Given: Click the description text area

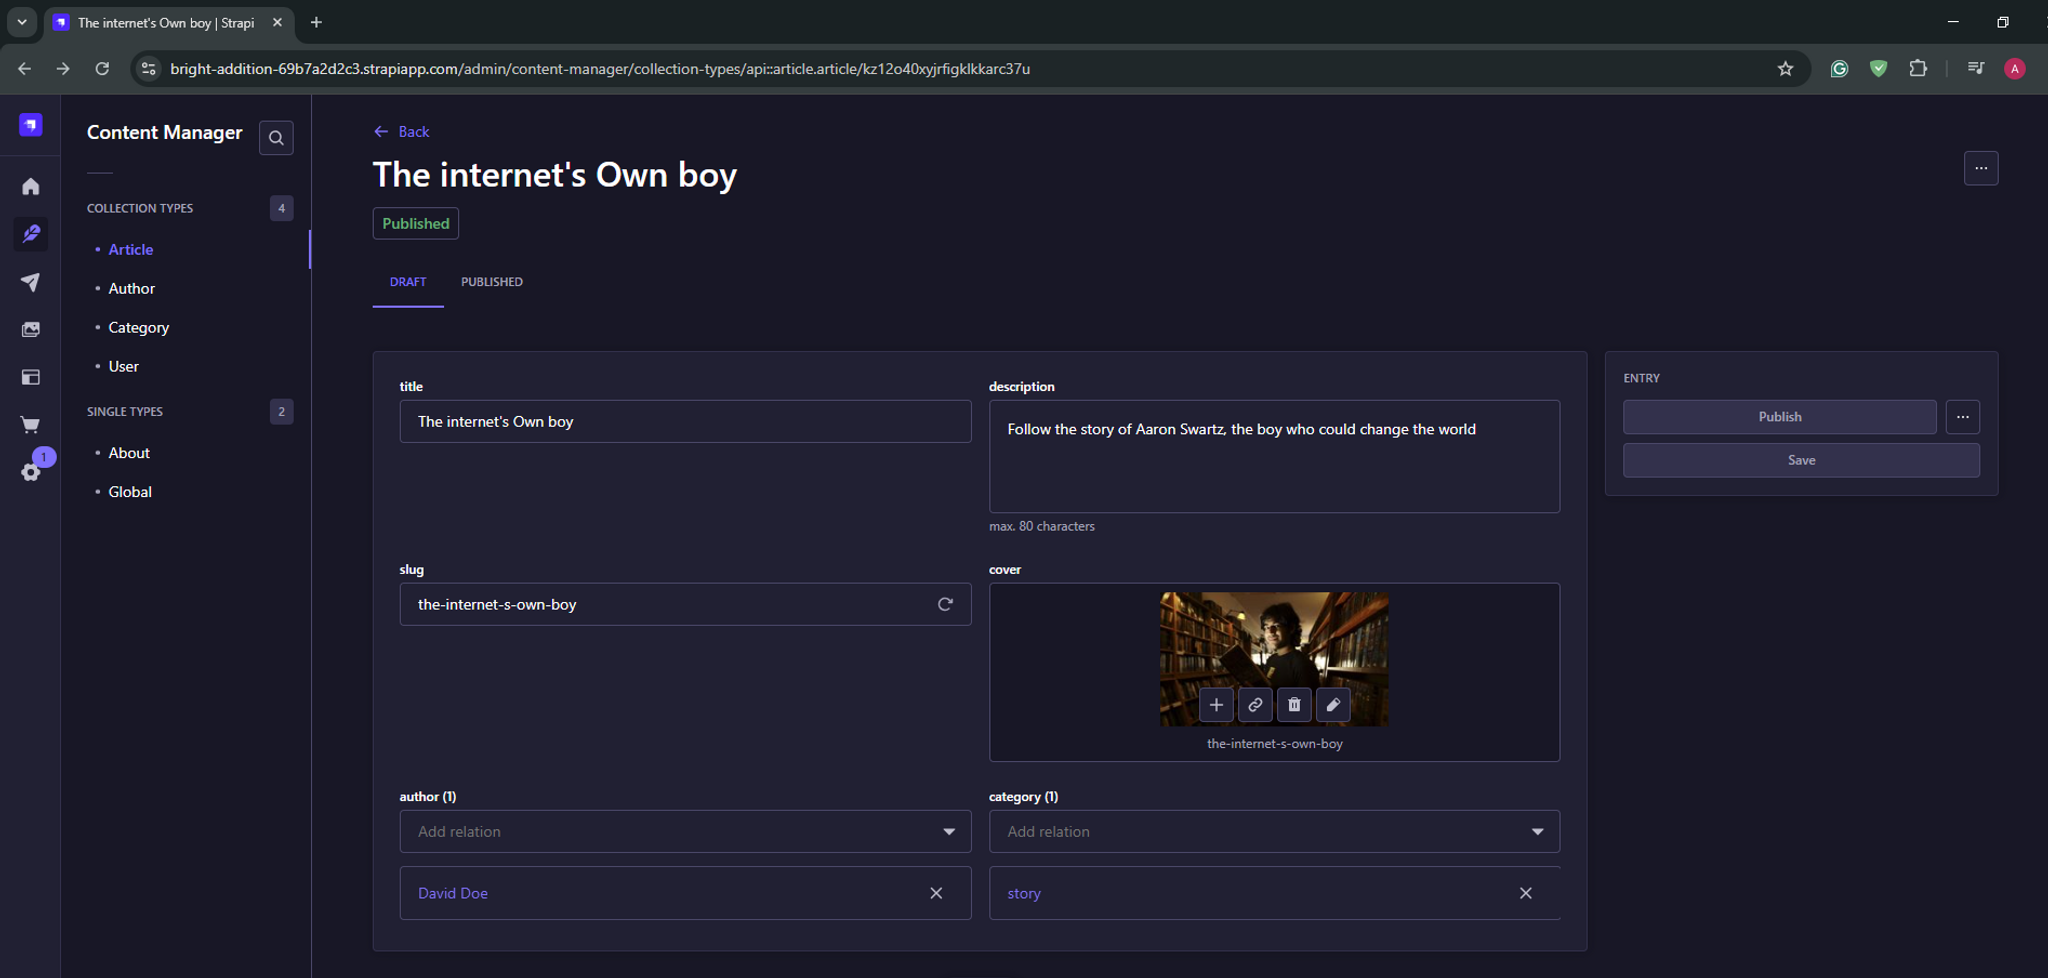Looking at the screenshot, I should pyautogui.click(x=1274, y=457).
